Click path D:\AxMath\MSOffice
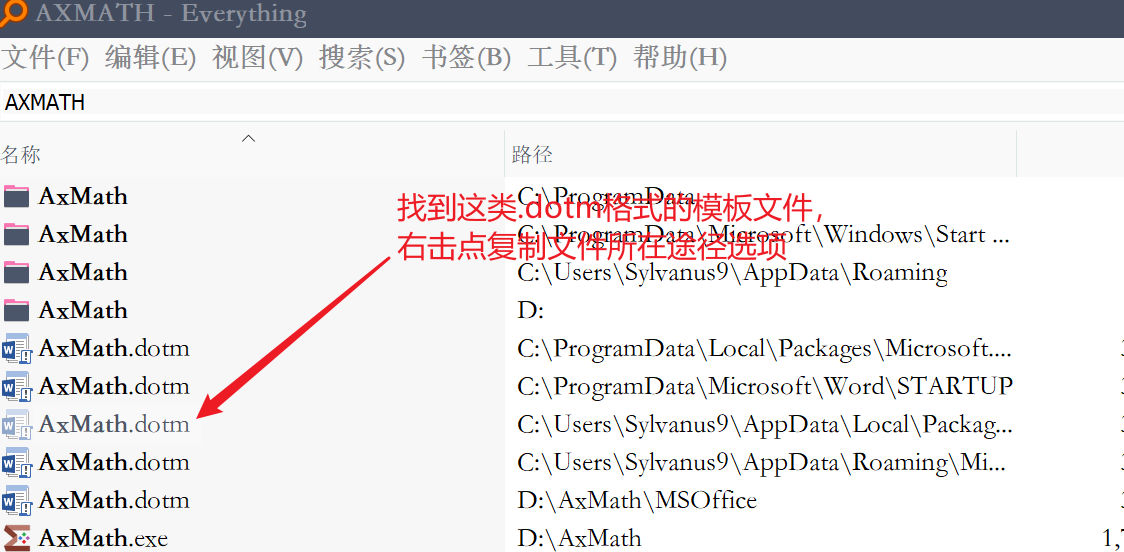The height and width of the screenshot is (552, 1124). click(x=637, y=500)
